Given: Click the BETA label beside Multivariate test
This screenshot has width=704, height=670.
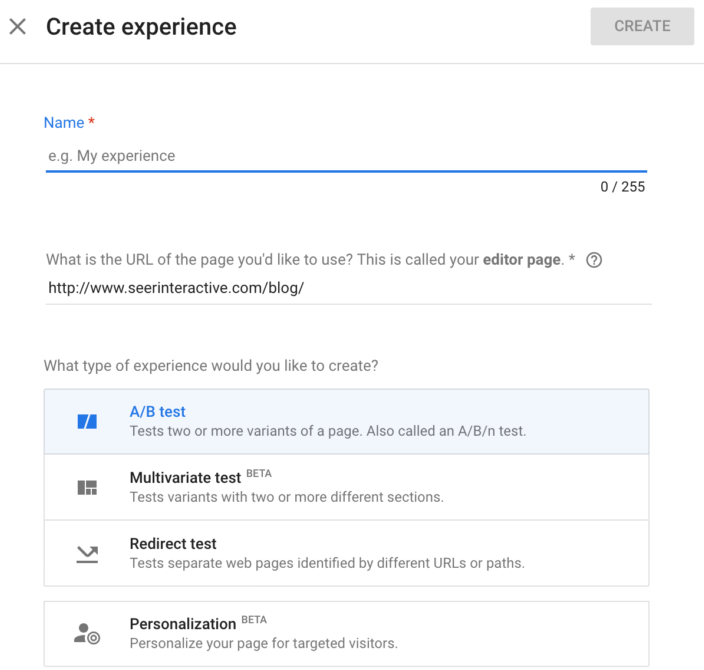Looking at the screenshot, I should click(260, 474).
